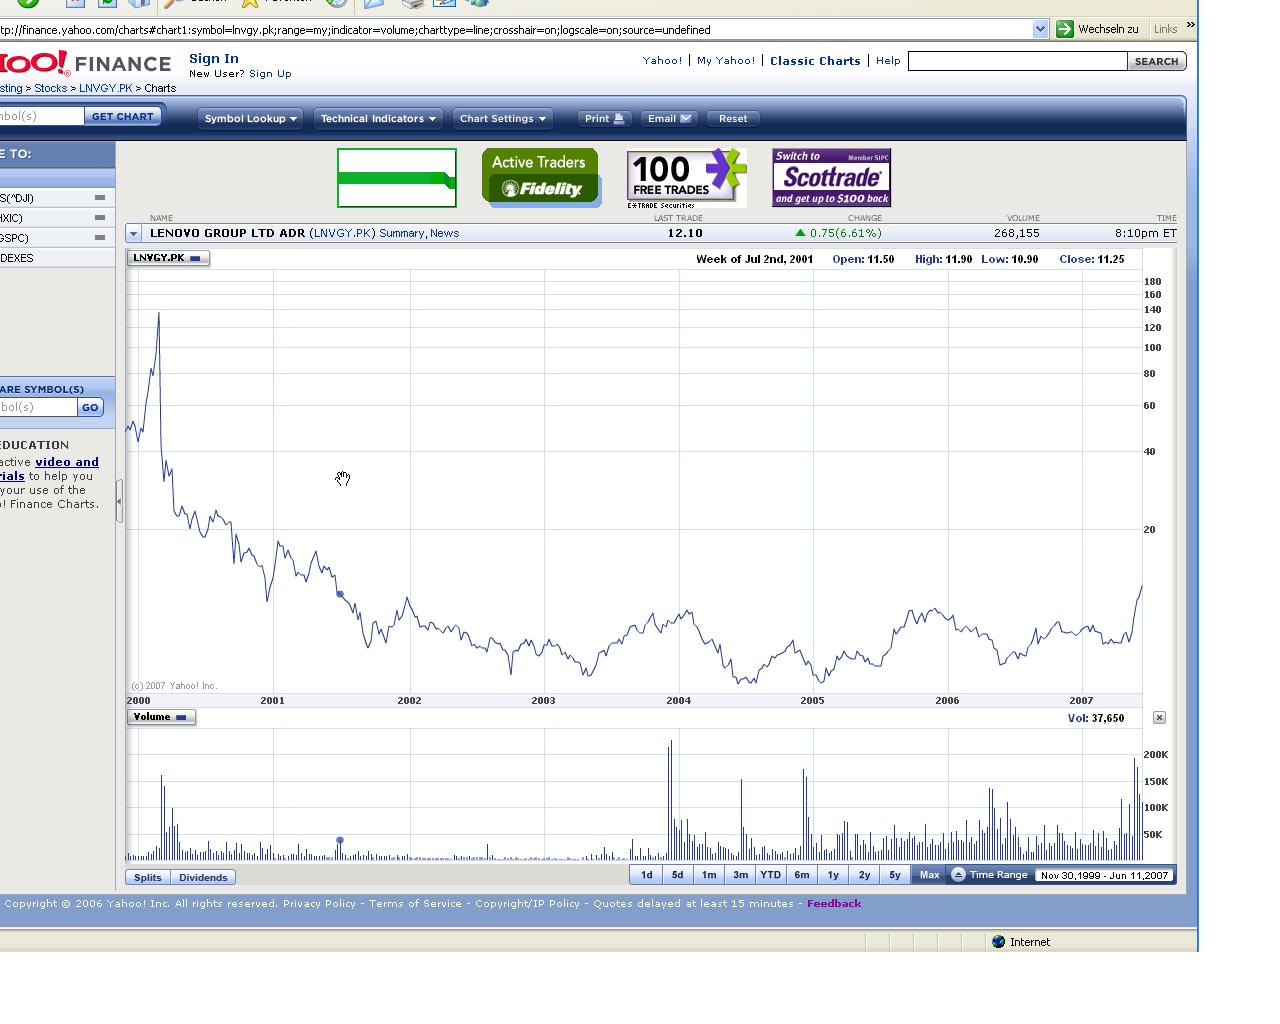This screenshot has height=1024, width=1280.
Task: Open the Scottrade ad banner
Action: tap(831, 178)
